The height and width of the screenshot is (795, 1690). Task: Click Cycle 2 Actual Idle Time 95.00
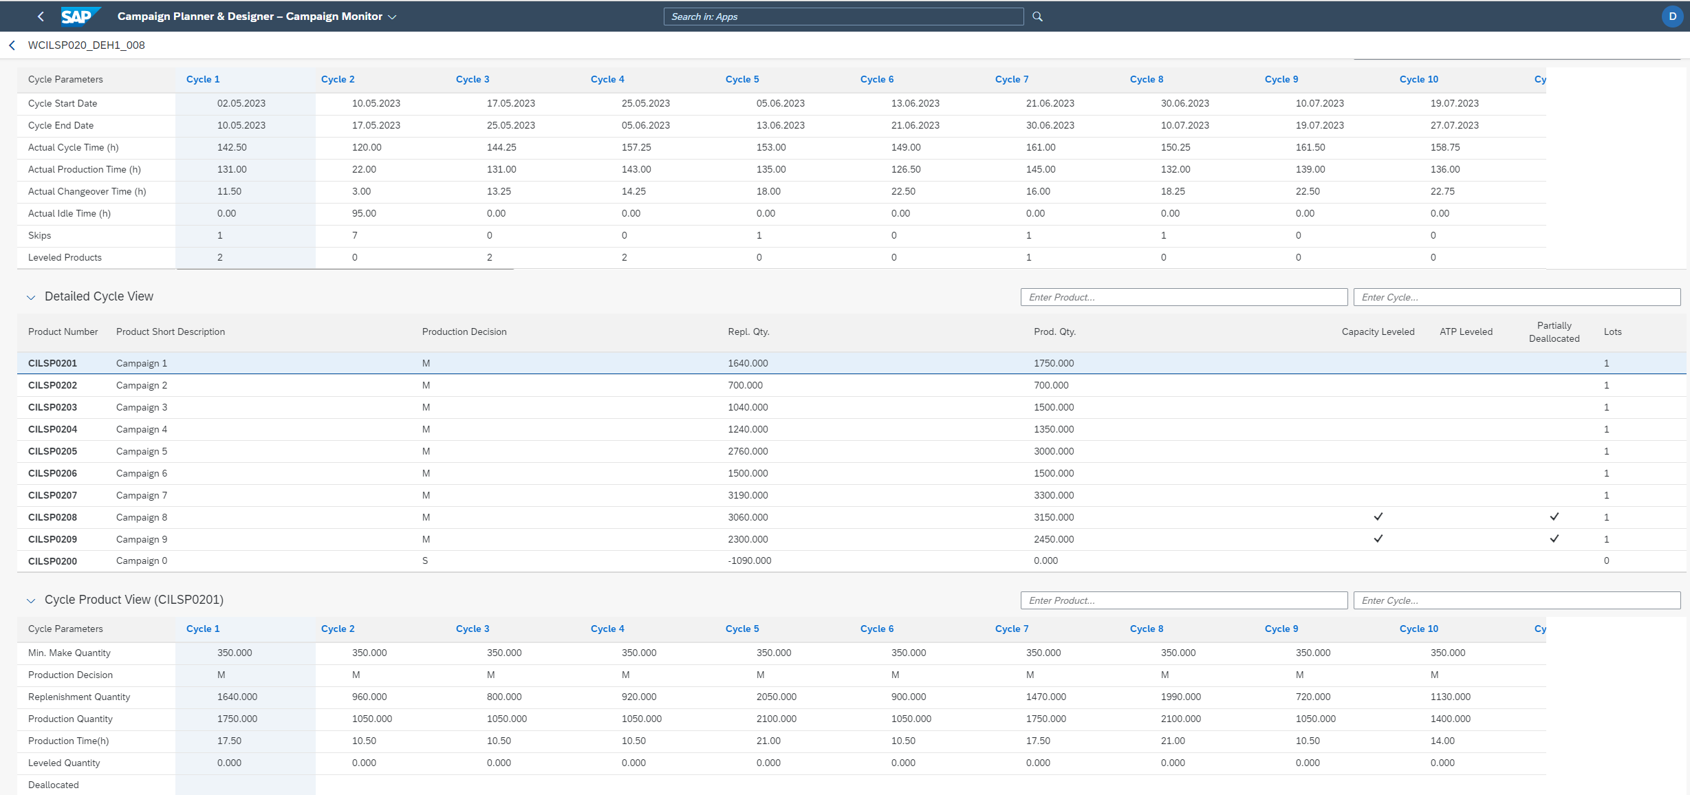tap(364, 213)
